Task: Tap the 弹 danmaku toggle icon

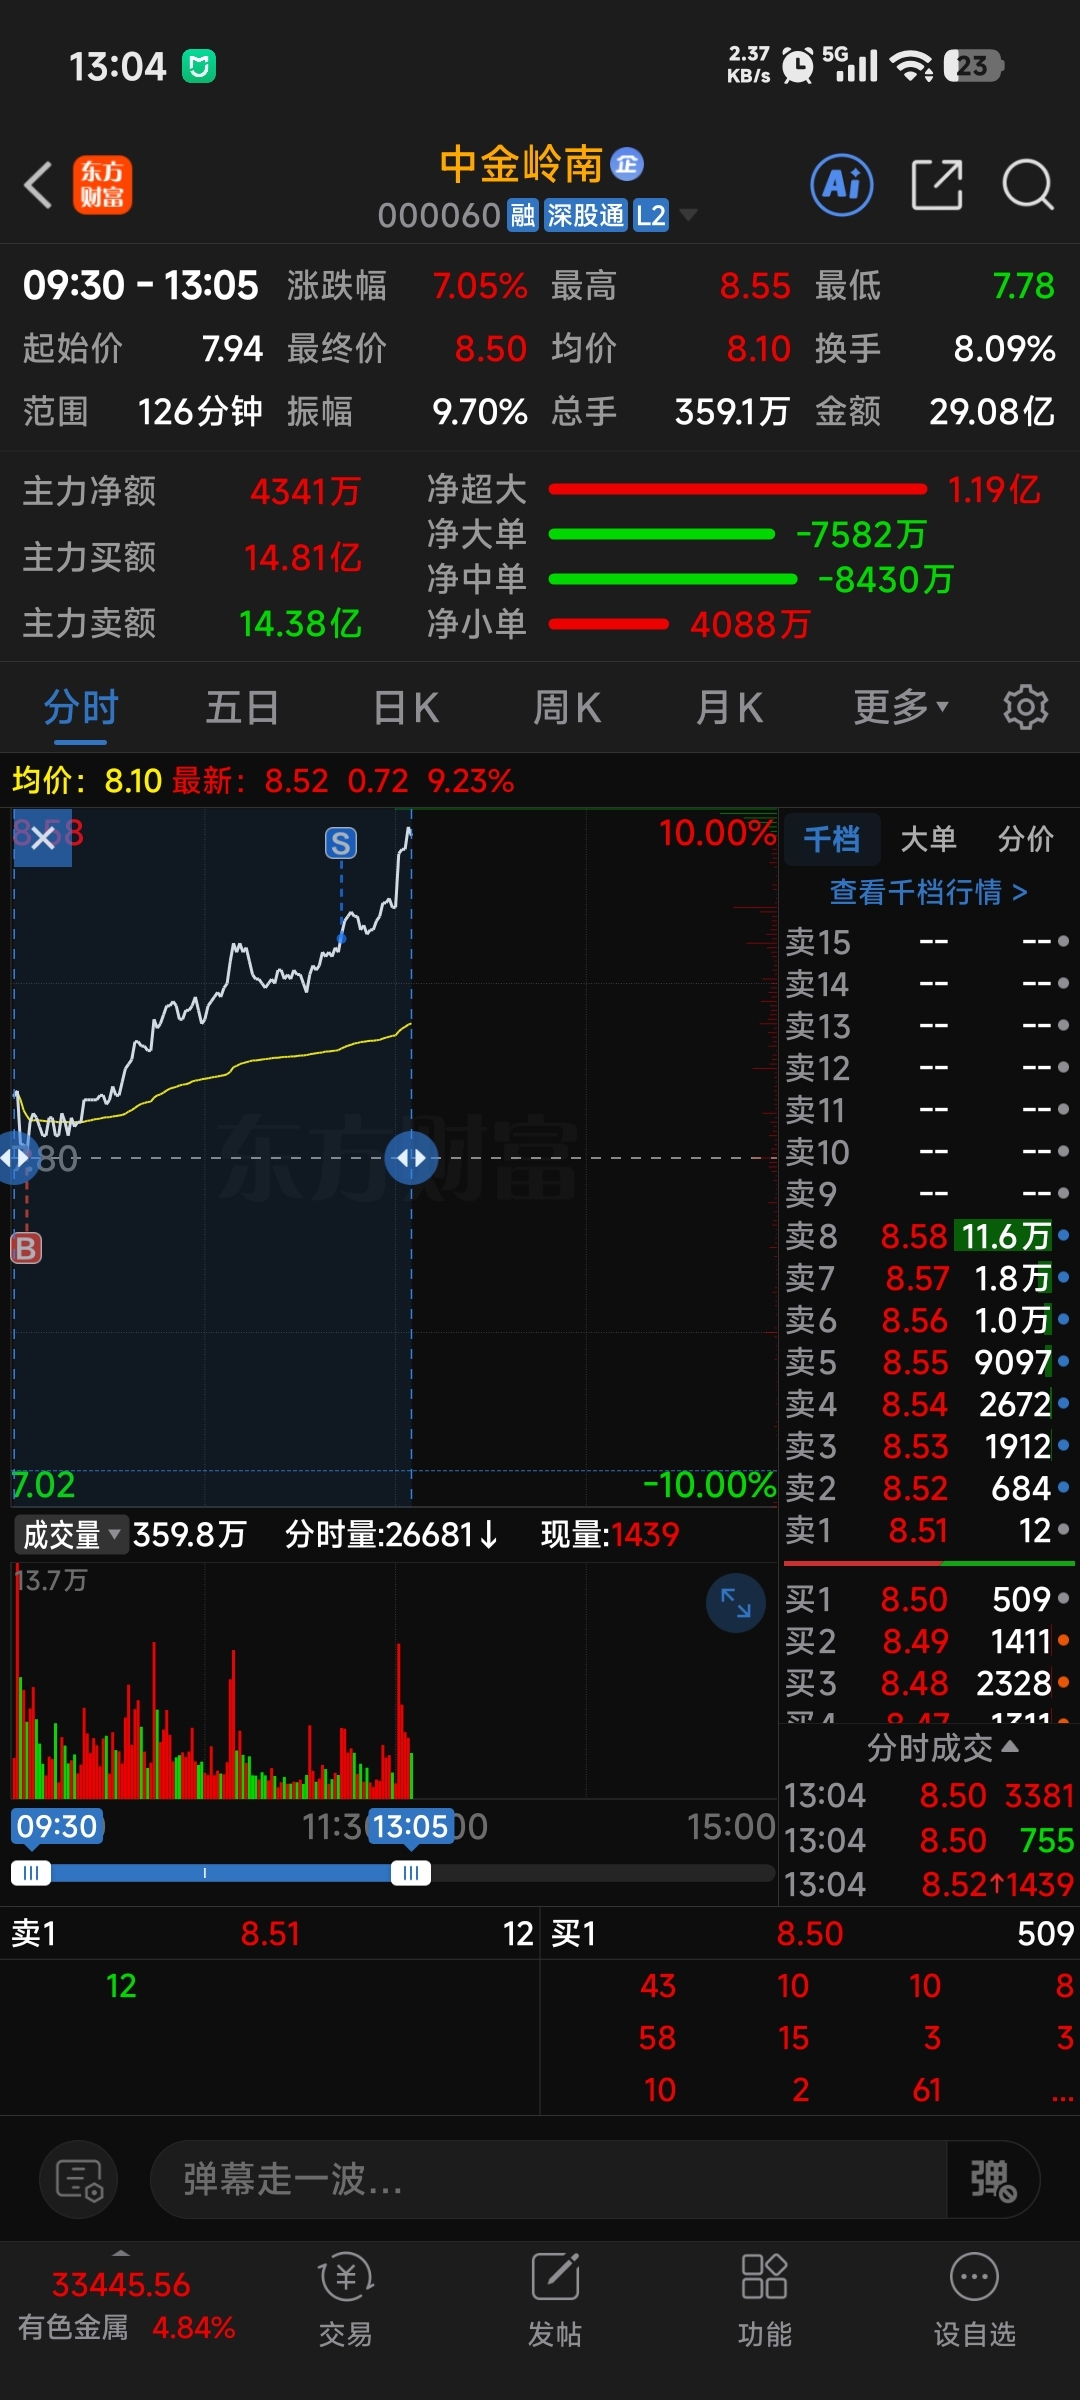Action: coord(993,2180)
